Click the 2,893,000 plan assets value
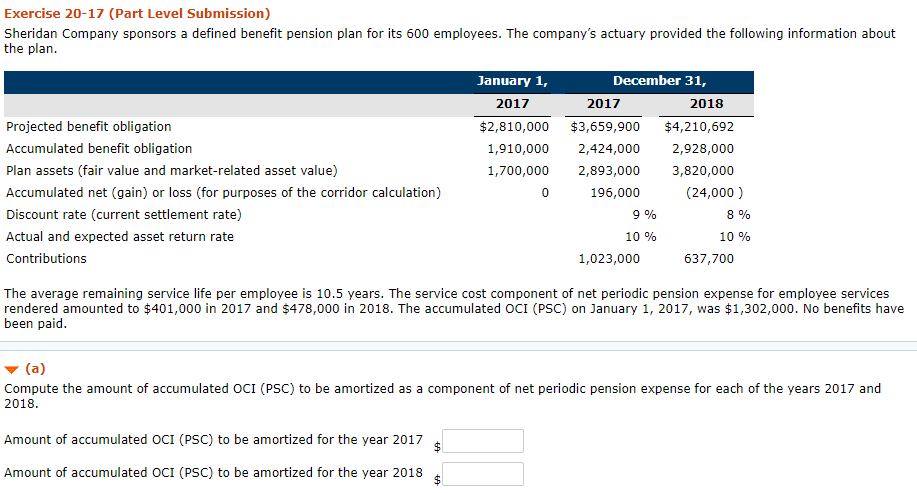917x493 pixels. click(609, 171)
